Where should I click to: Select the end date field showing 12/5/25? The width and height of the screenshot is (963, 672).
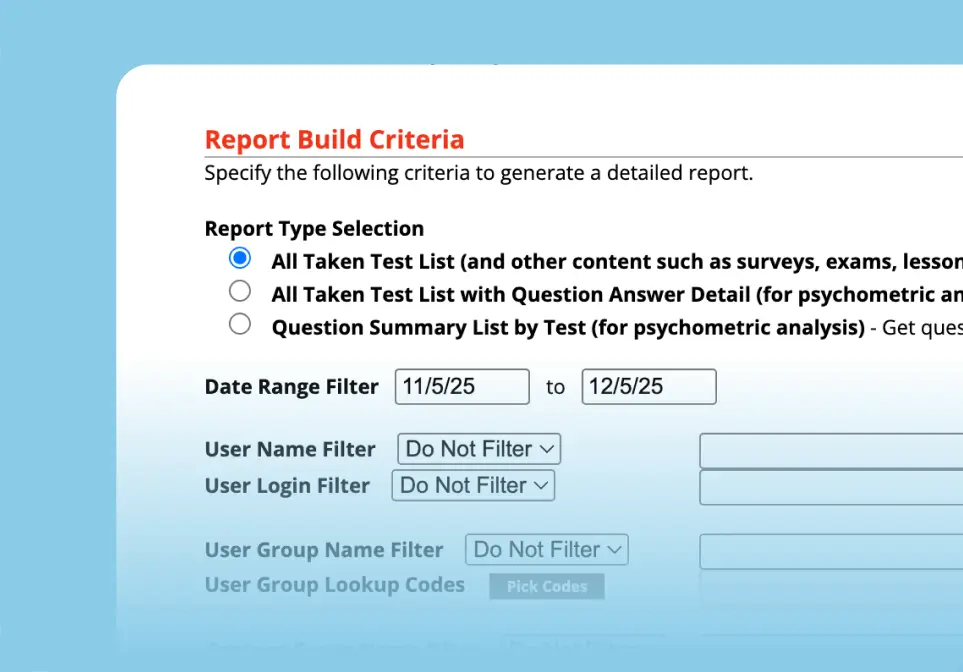coord(648,386)
